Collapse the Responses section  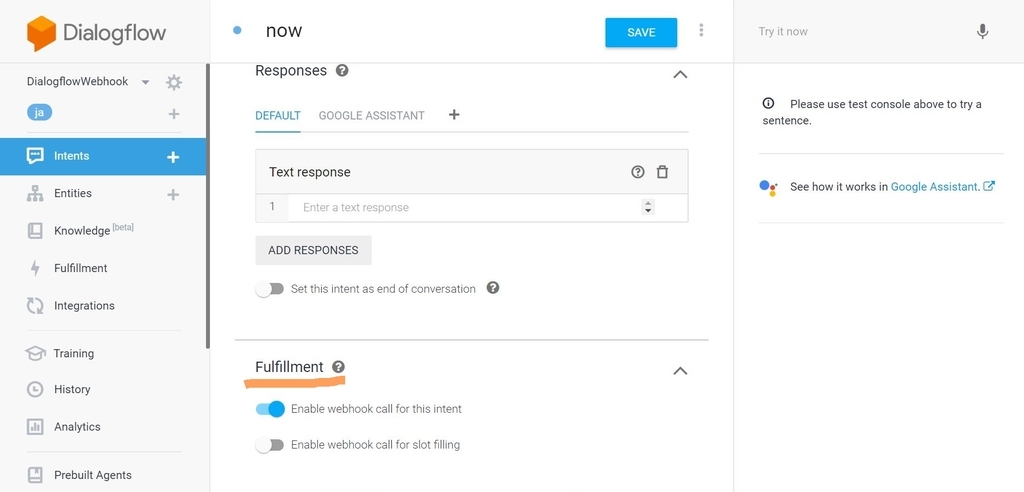click(680, 74)
